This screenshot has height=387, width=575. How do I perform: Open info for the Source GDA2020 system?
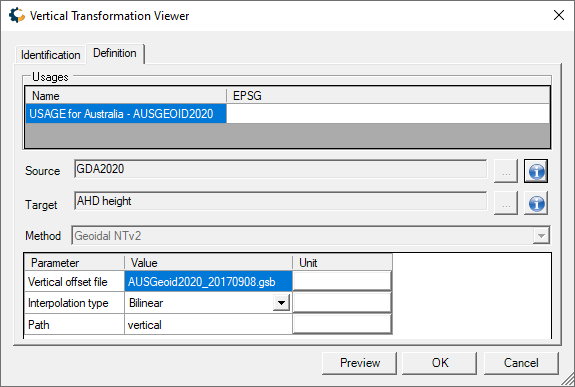(536, 171)
